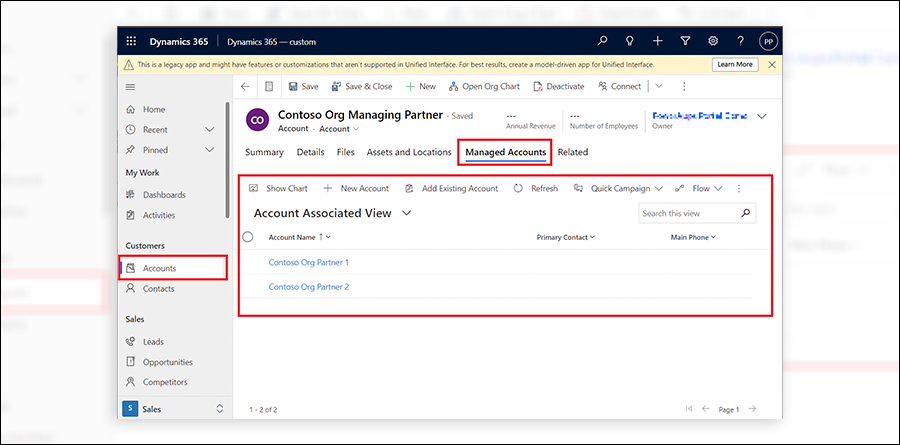Screen dimensions: 900x445
Task: Open the advanced find filter icon
Action: click(685, 41)
